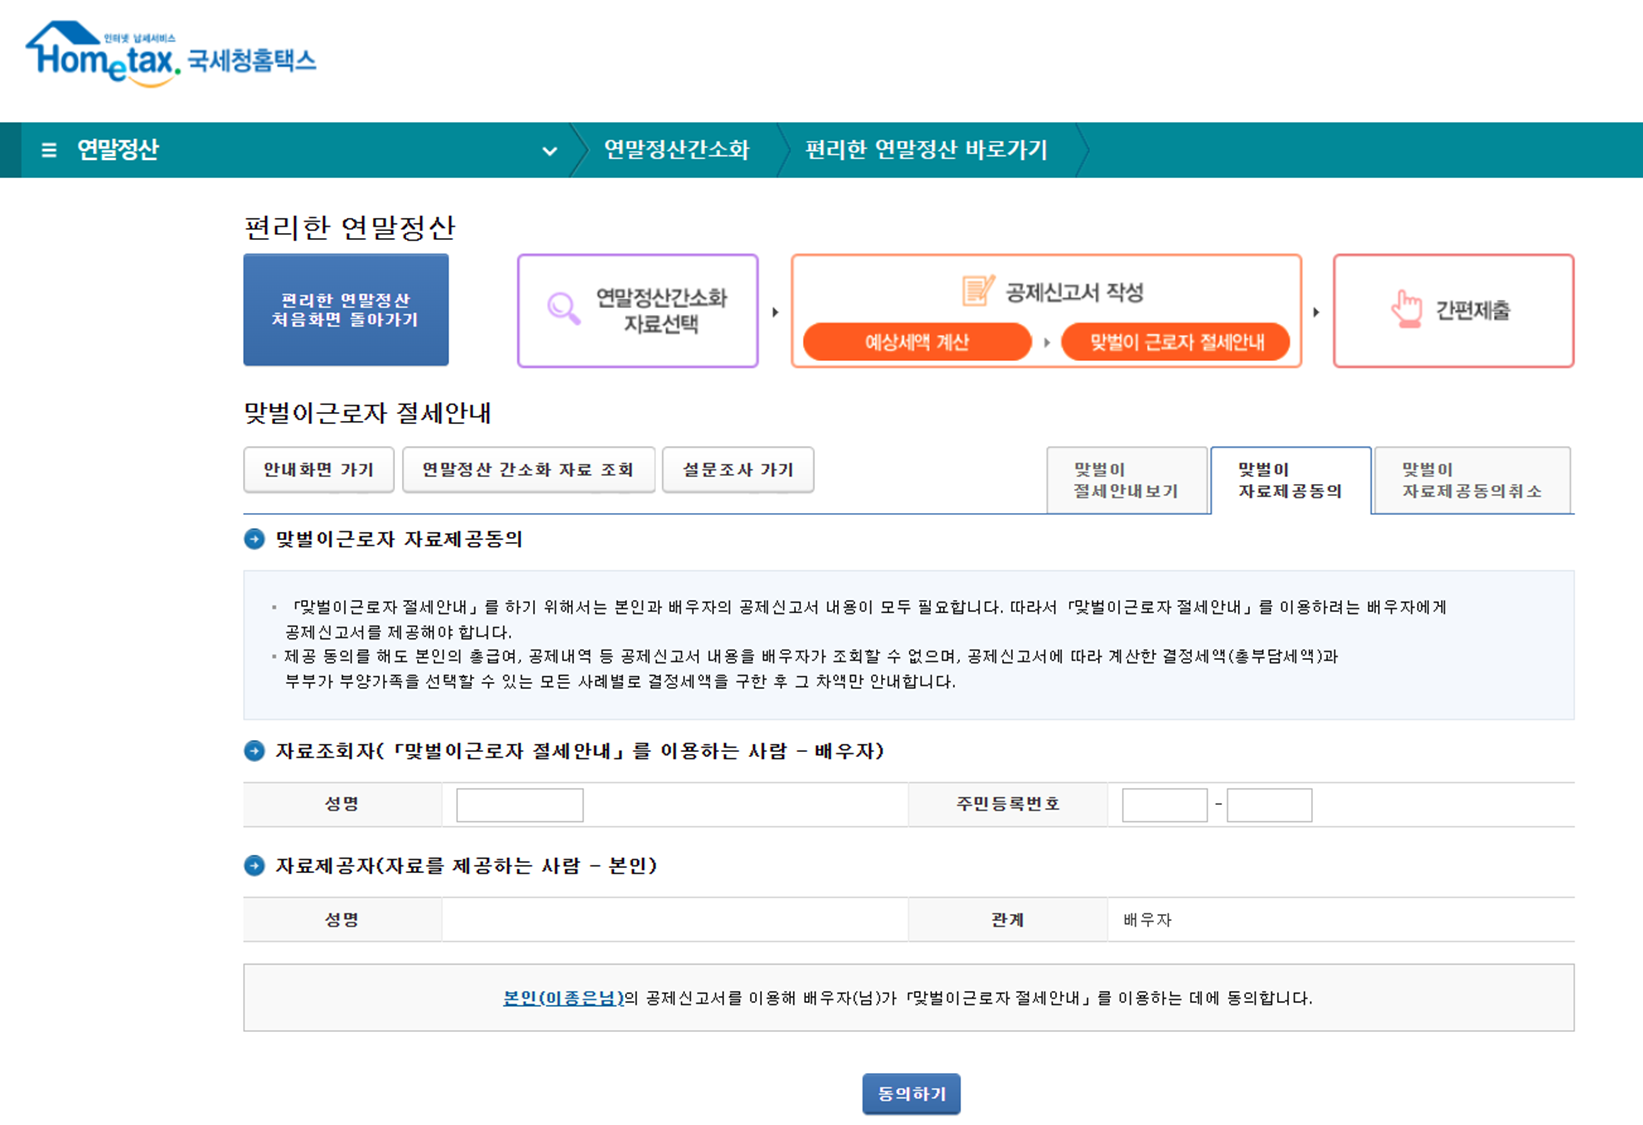Viewport: 1643px width, 1125px height.
Task: Click 편리한 연말정산 page heading
Action: click(x=349, y=227)
